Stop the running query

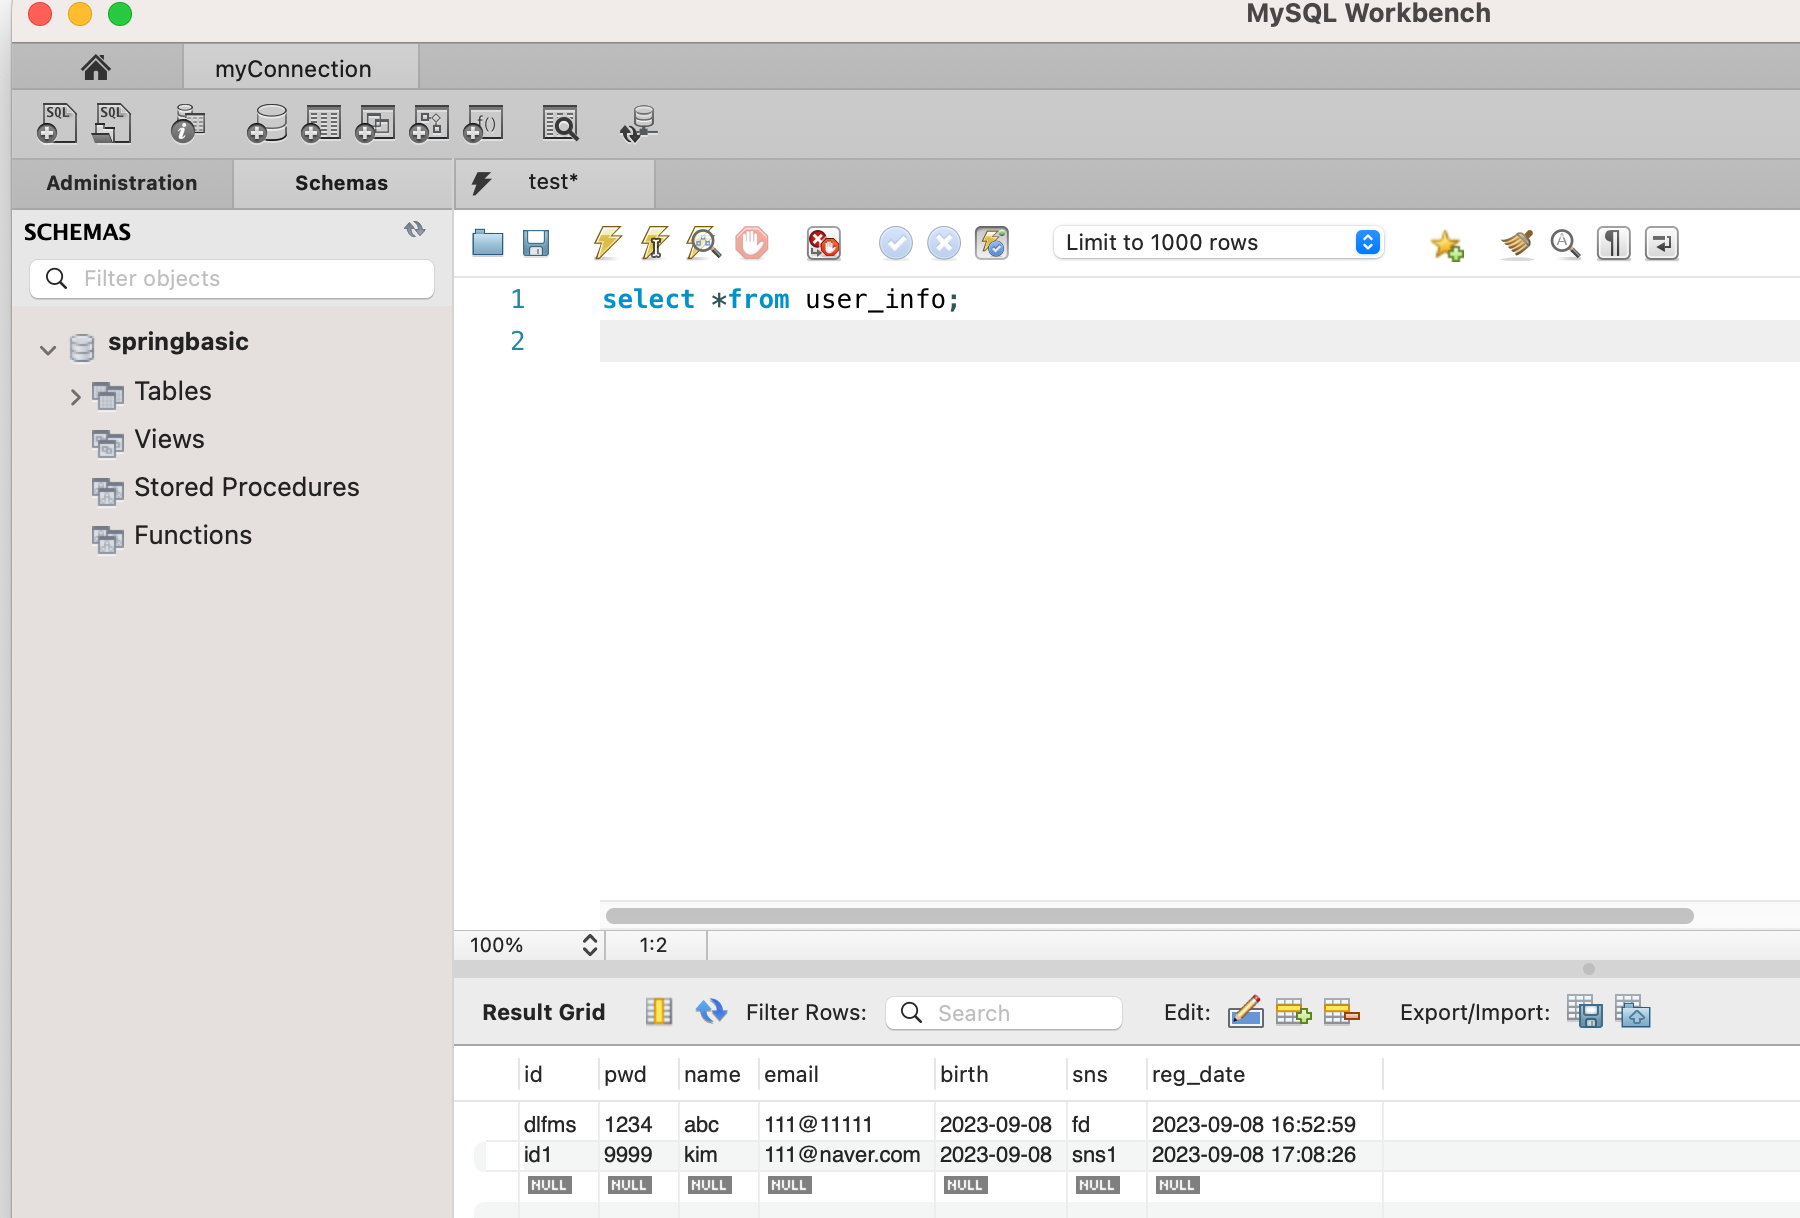pos(752,242)
